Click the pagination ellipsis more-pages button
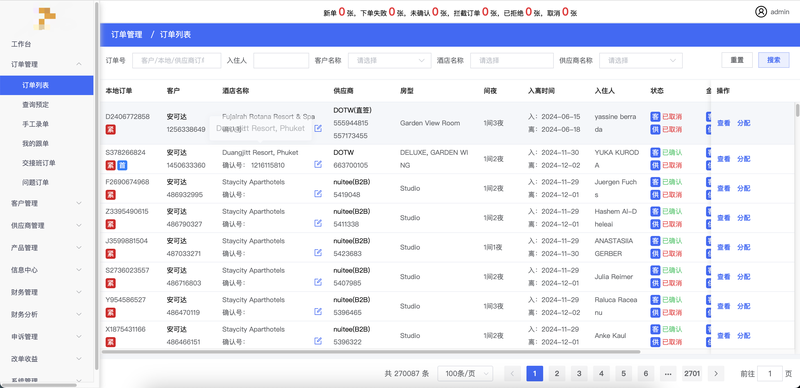800x388 pixels. 668,374
